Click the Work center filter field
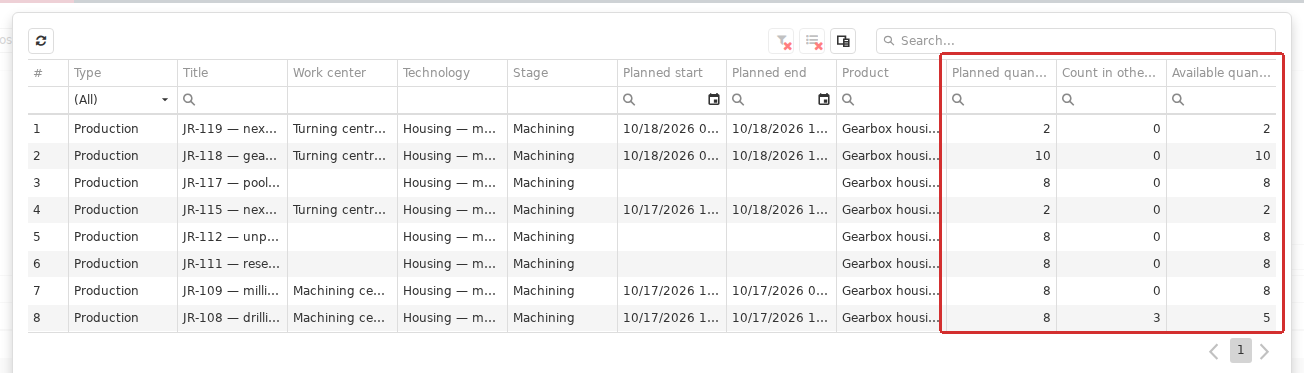 342,100
